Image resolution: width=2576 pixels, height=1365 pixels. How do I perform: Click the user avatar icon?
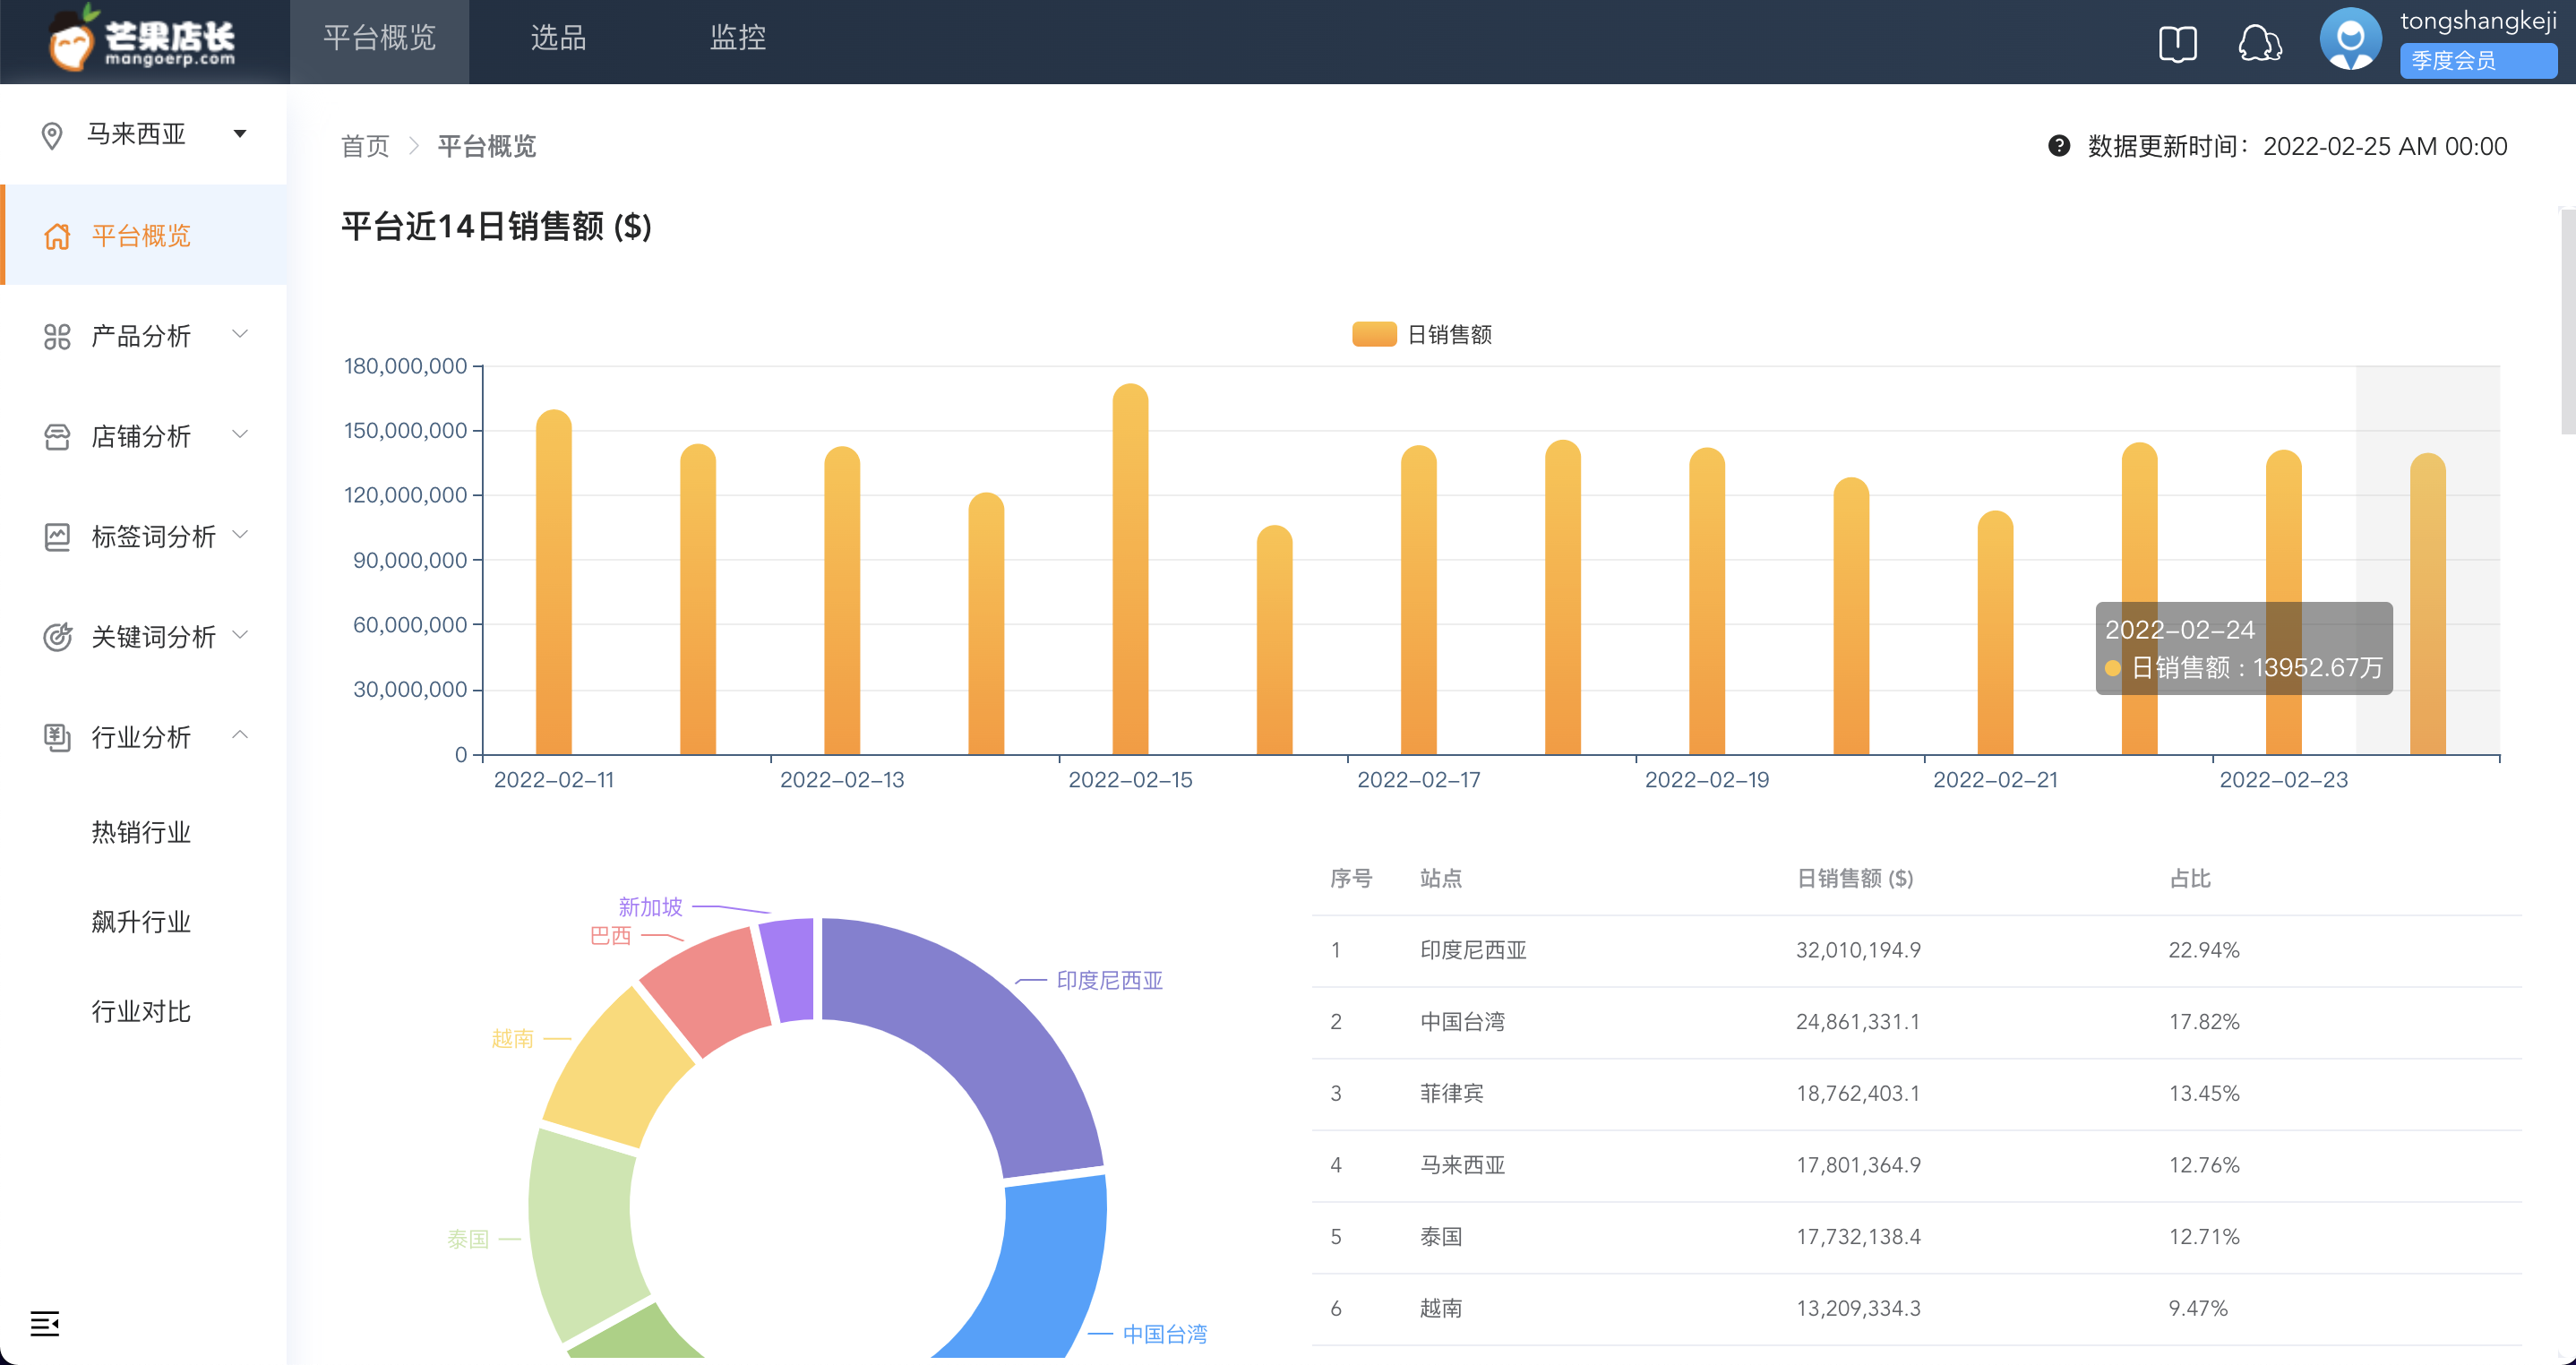(x=2350, y=40)
